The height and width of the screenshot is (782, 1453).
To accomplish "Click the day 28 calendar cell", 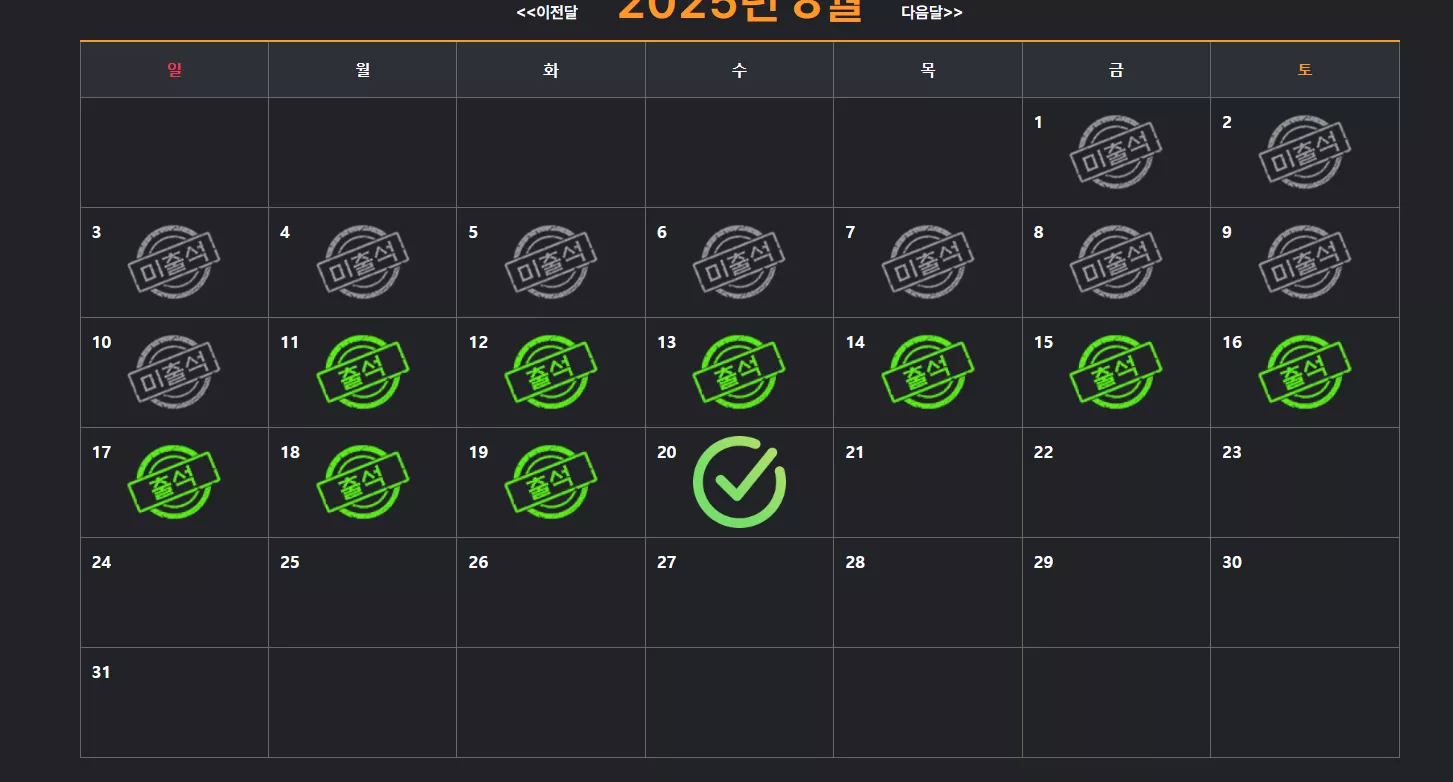I will (x=928, y=592).
